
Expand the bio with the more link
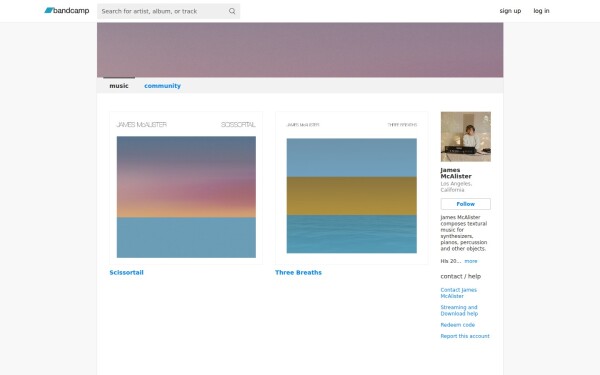pos(471,261)
